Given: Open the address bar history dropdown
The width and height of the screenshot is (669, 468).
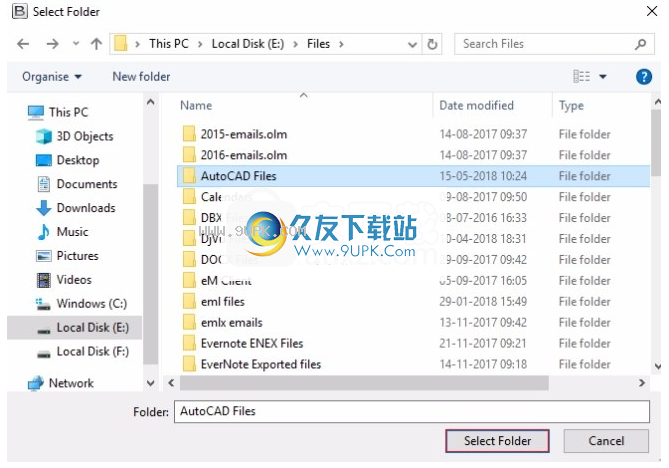Looking at the screenshot, I should [x=412, y=44].
